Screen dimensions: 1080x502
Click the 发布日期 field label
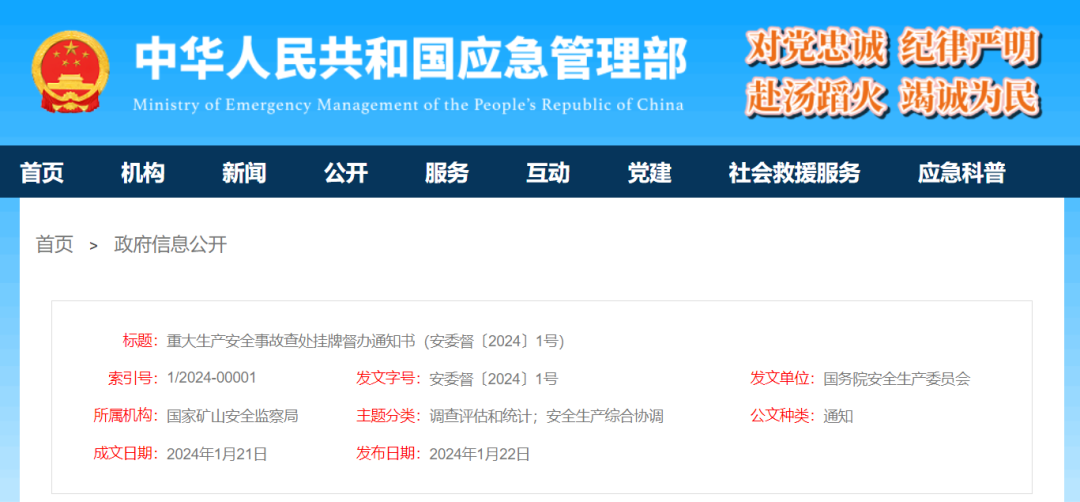coord(388,454)
